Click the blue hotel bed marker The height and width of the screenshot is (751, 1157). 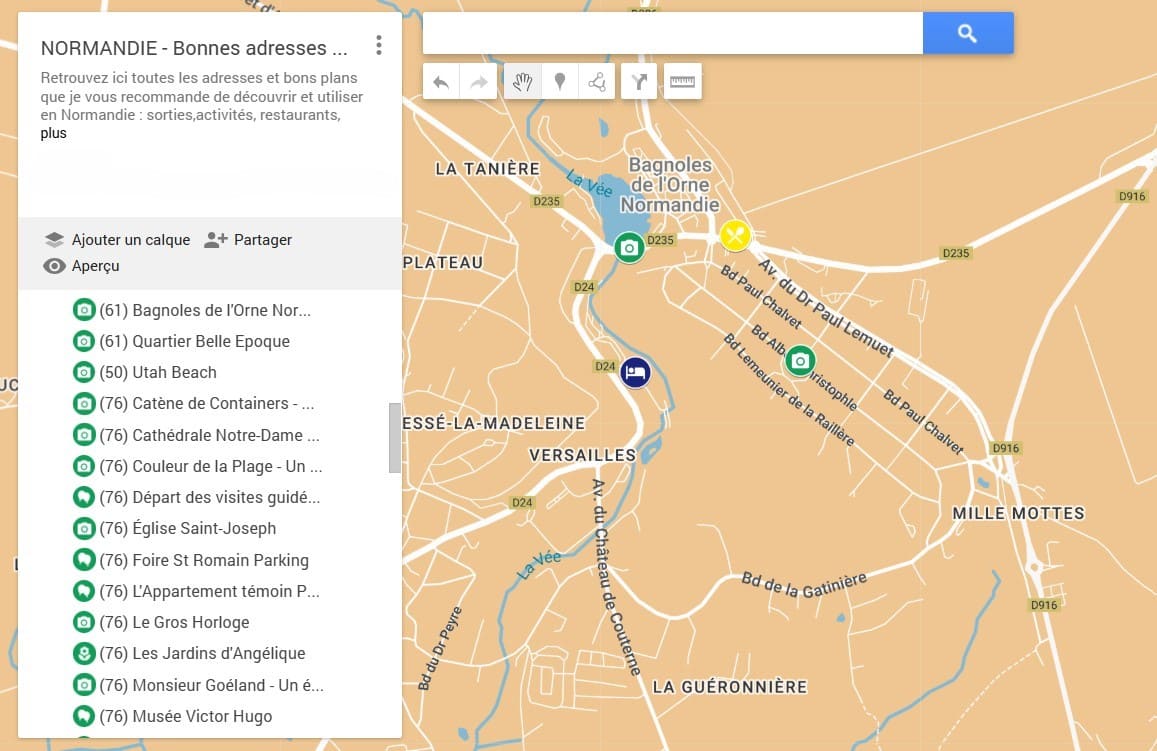click(x=635, y=373)
